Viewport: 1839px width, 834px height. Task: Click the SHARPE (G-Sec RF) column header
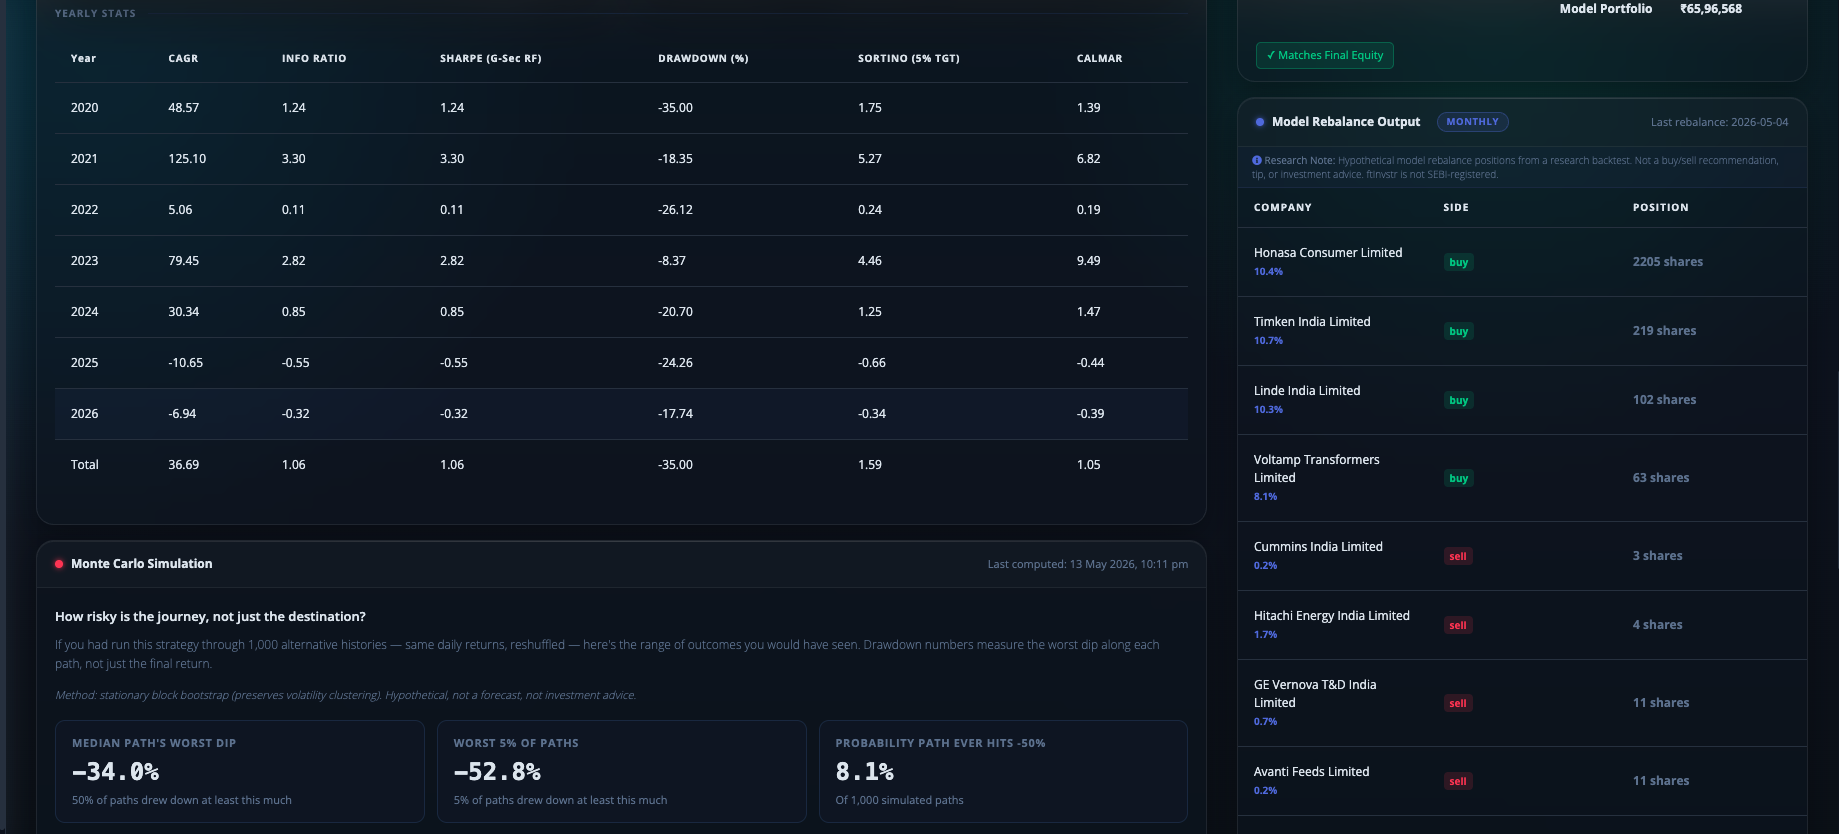491,59
